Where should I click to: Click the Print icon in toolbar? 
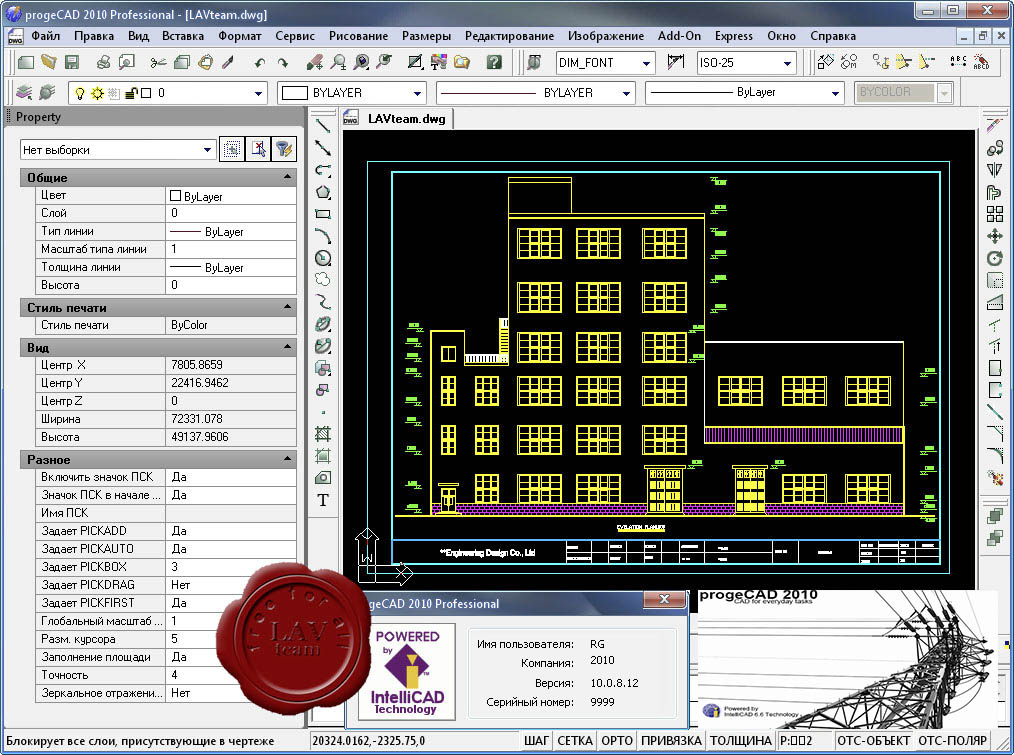click(x=103, y=62)
